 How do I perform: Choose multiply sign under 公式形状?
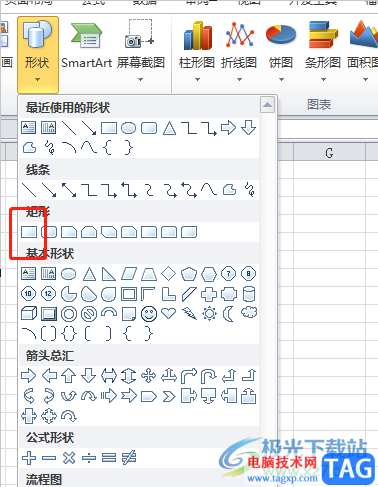(69, 458)
